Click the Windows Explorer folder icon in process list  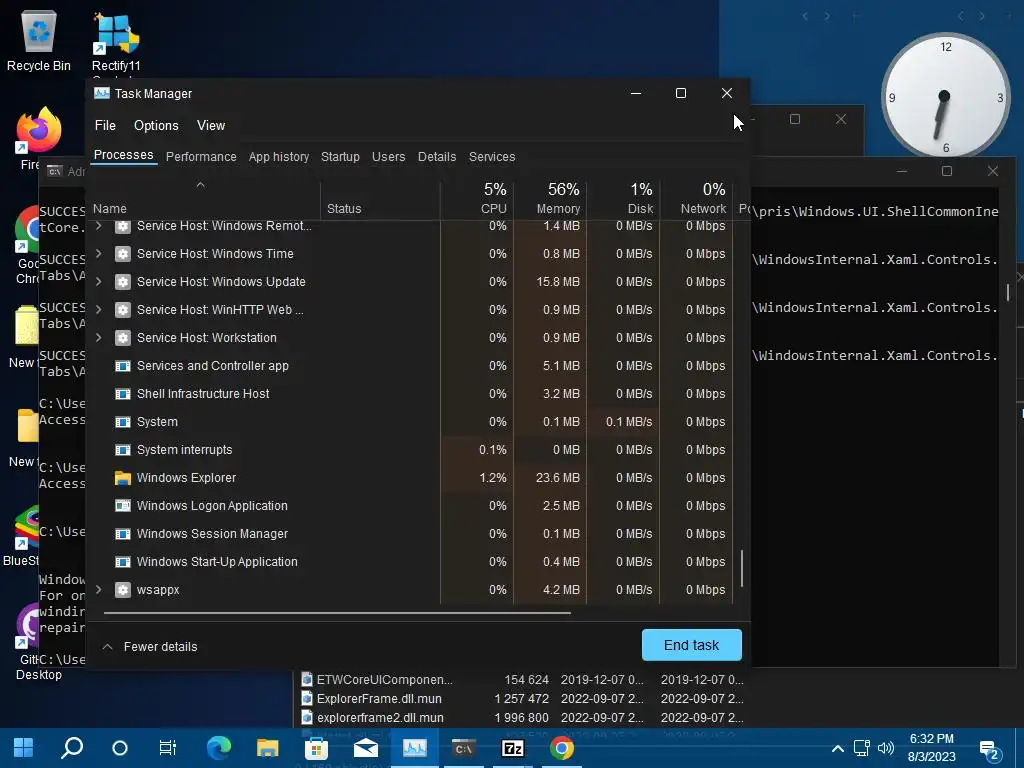tap(123, 478)
